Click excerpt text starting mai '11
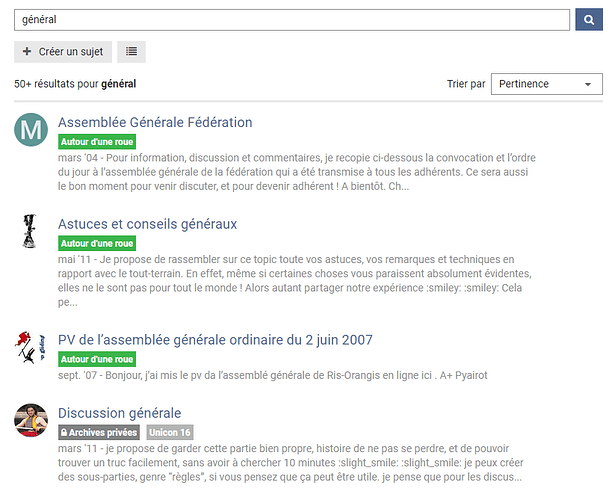 click(295, 281)
